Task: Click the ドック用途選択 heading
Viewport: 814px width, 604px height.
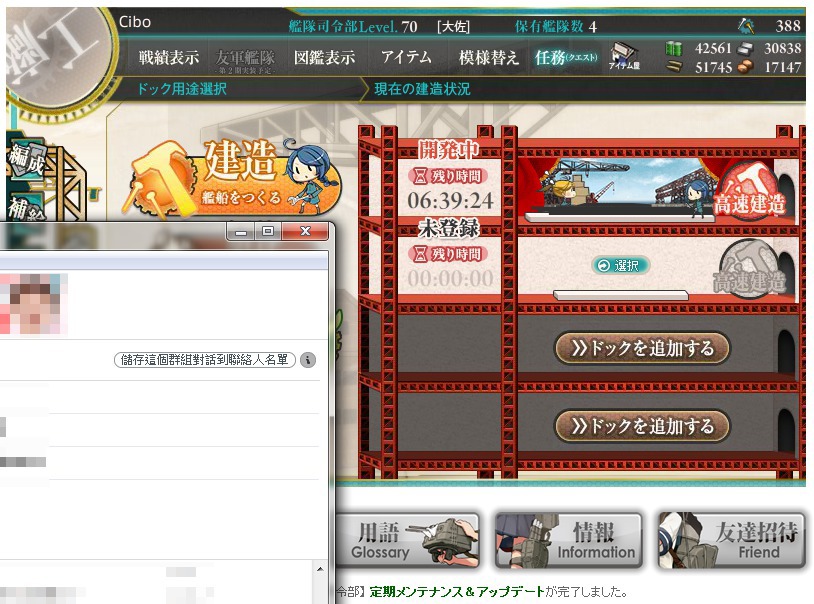Action: (x=182, y=89)
